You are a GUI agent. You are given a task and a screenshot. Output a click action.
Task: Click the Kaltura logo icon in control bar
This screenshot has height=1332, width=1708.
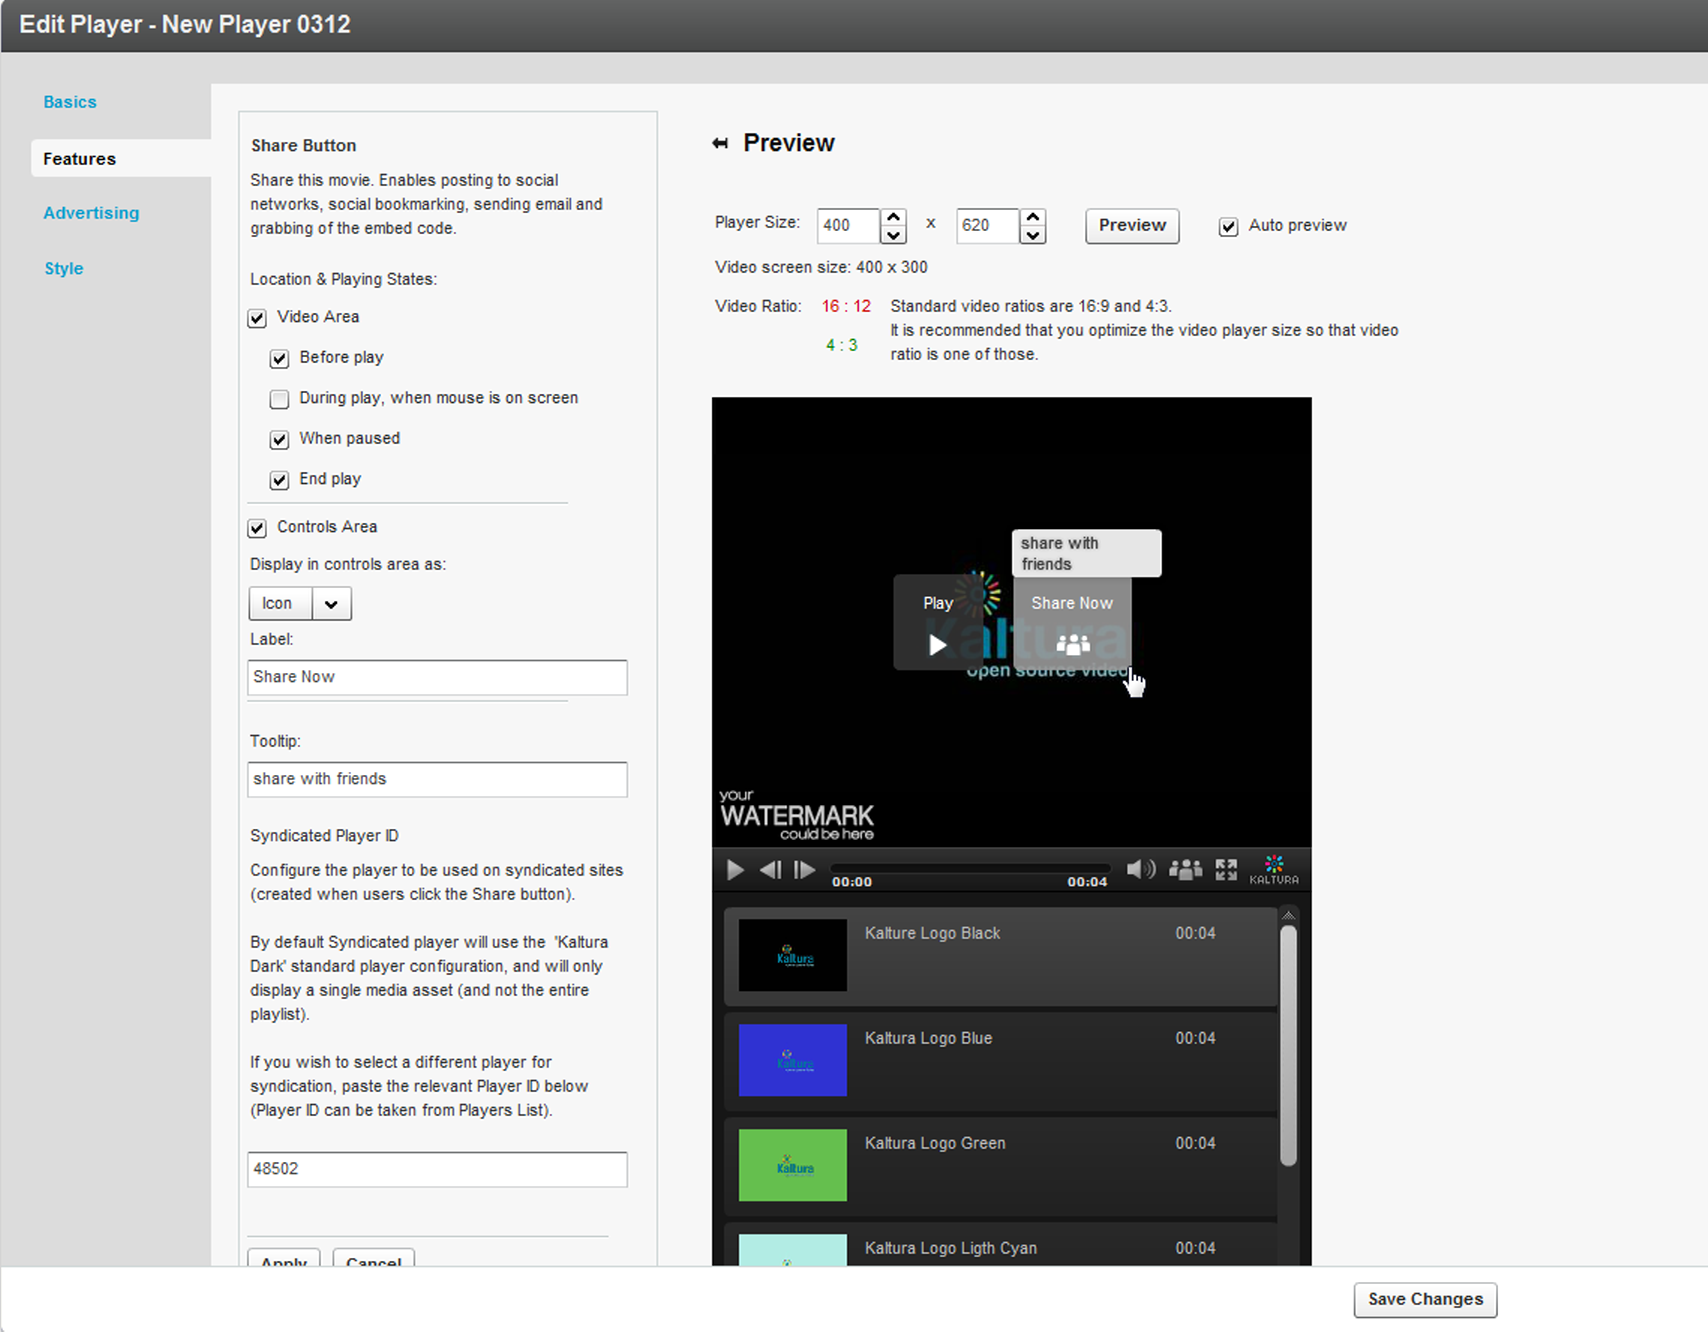click(x=1273, y=869)
